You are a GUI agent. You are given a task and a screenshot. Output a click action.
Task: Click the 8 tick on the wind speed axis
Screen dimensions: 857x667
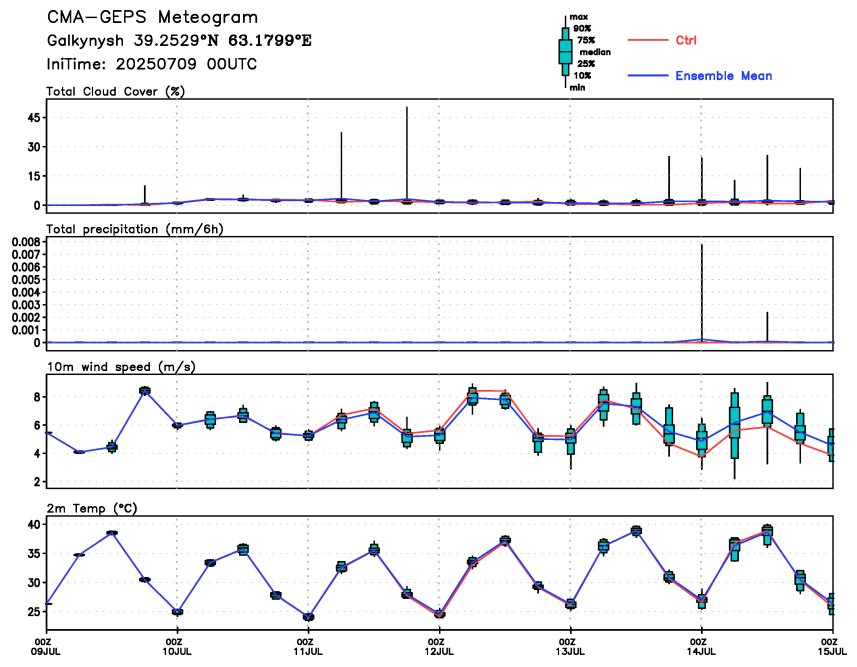tap(37, 397)
